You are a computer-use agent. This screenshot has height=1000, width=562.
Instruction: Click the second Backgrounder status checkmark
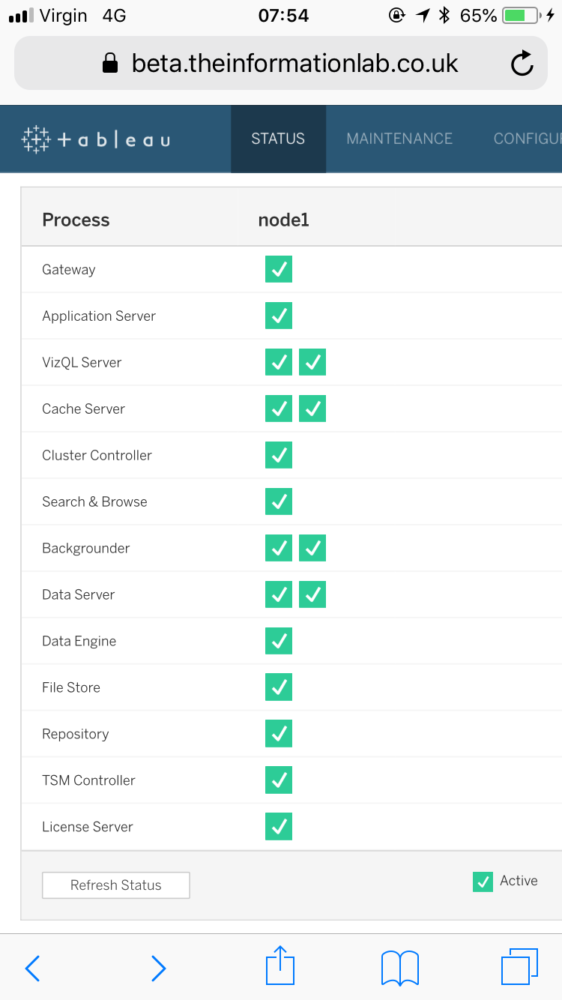click(x=313, y=548)
